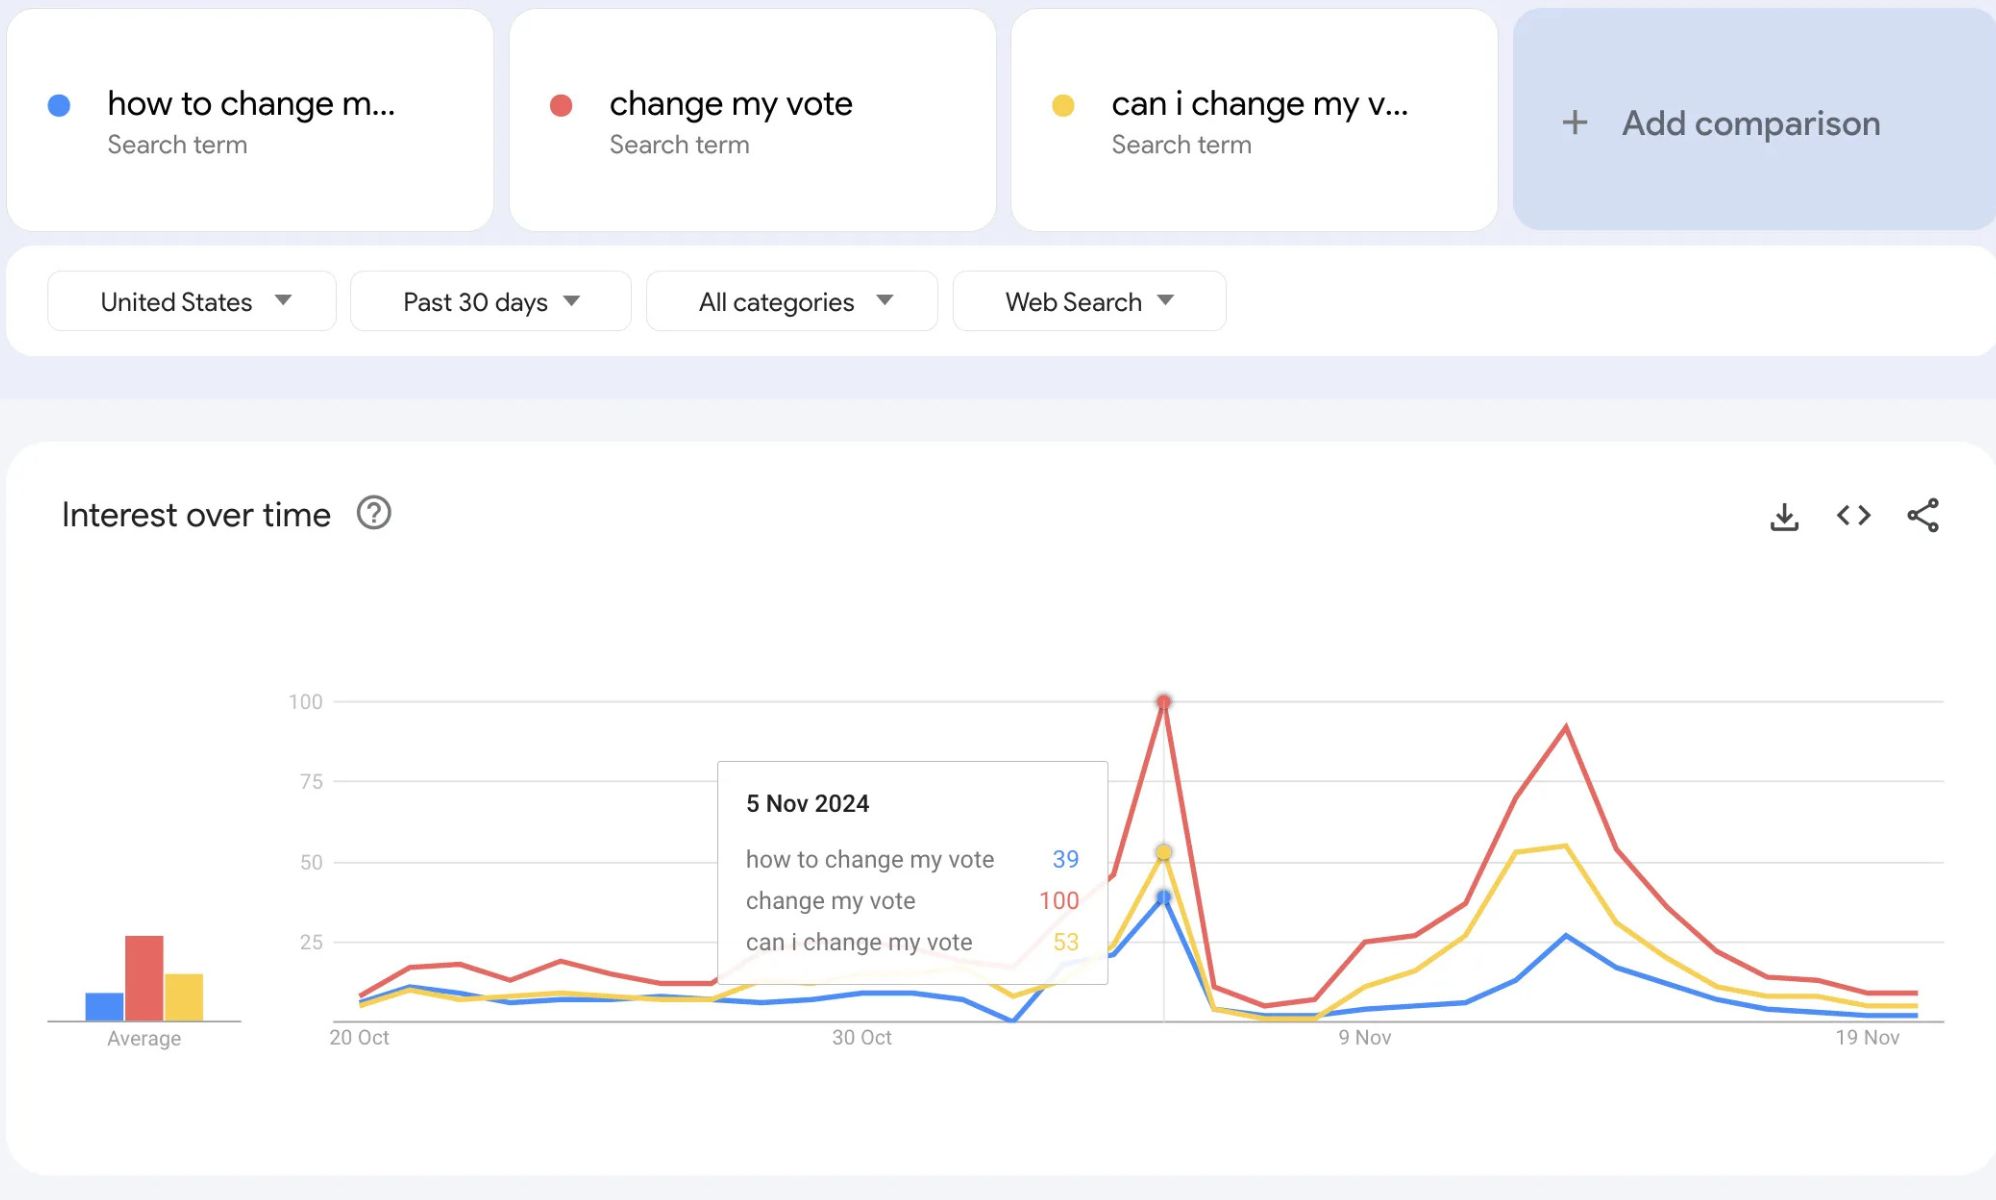Click the blue dot for 'how to change m...'
This screenshot has height=1200, width=1996.
coord(60,103)
